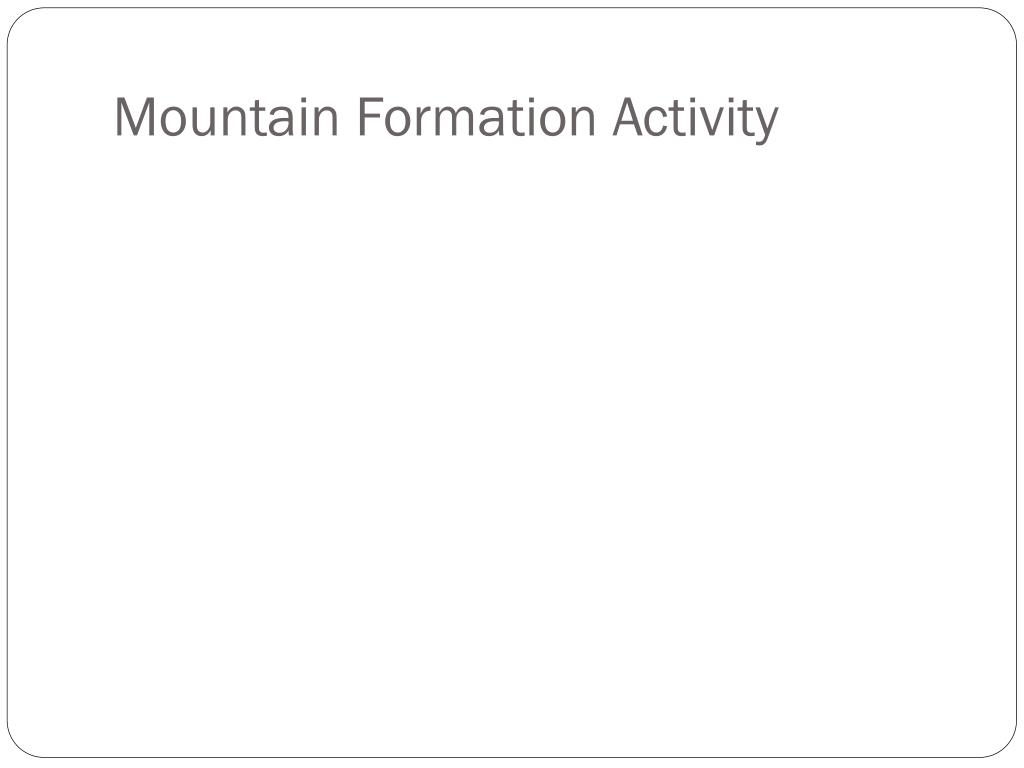Click the word "Activity" in the title
This screenshot has height=768, width=1024.
[x=695, y=120]
